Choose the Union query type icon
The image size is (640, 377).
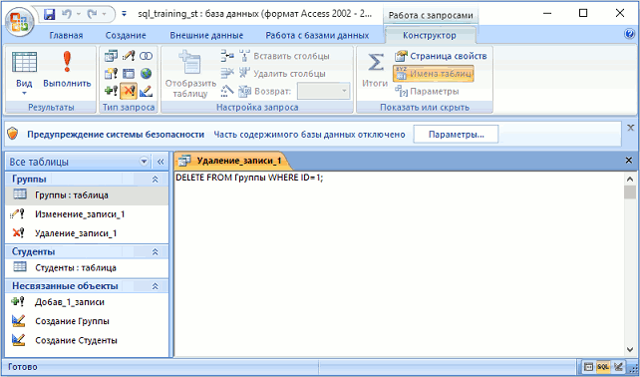tap(146, 56)
